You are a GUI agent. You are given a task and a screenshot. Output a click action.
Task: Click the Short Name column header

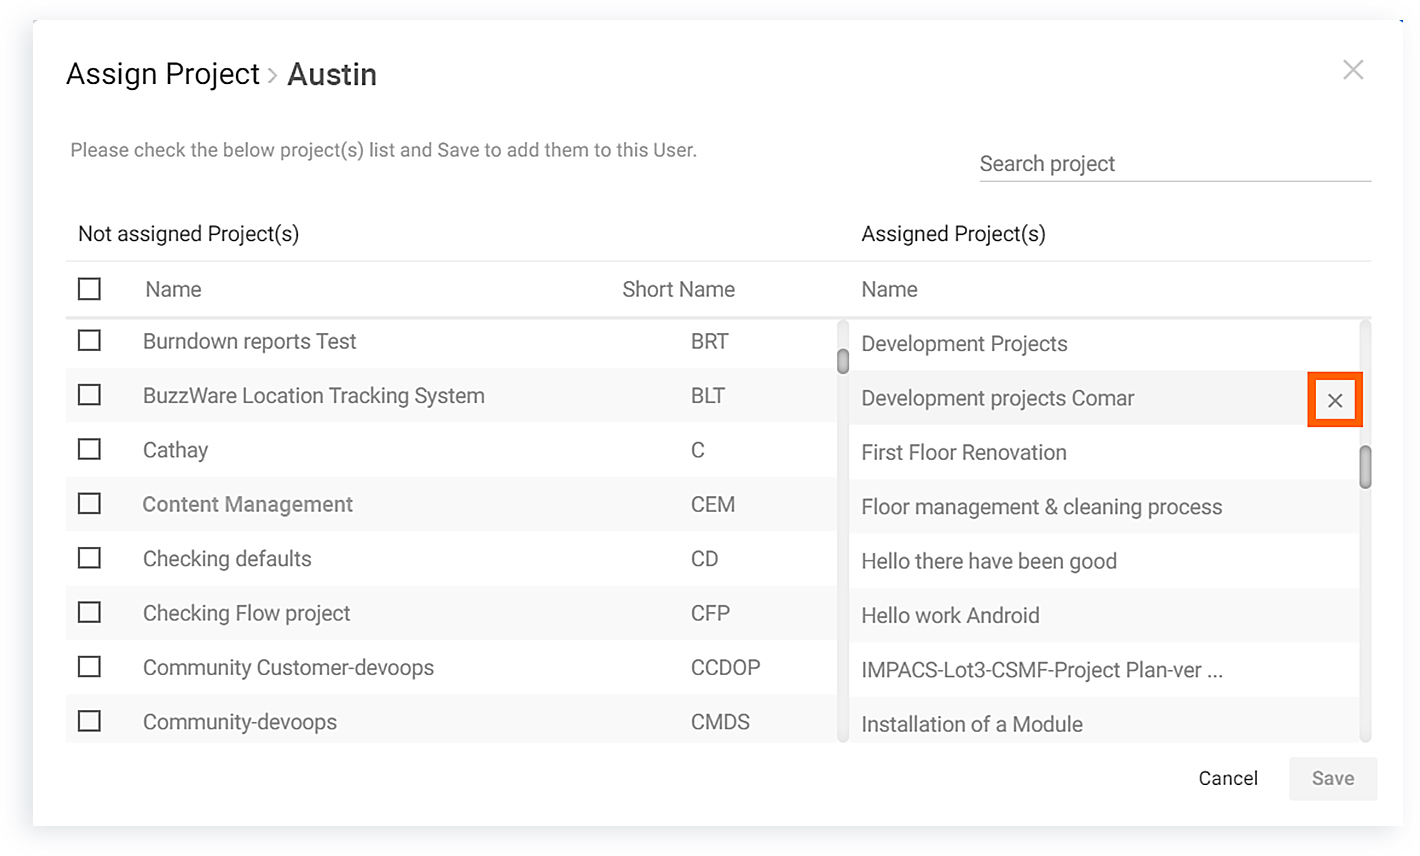click(678, 290)
